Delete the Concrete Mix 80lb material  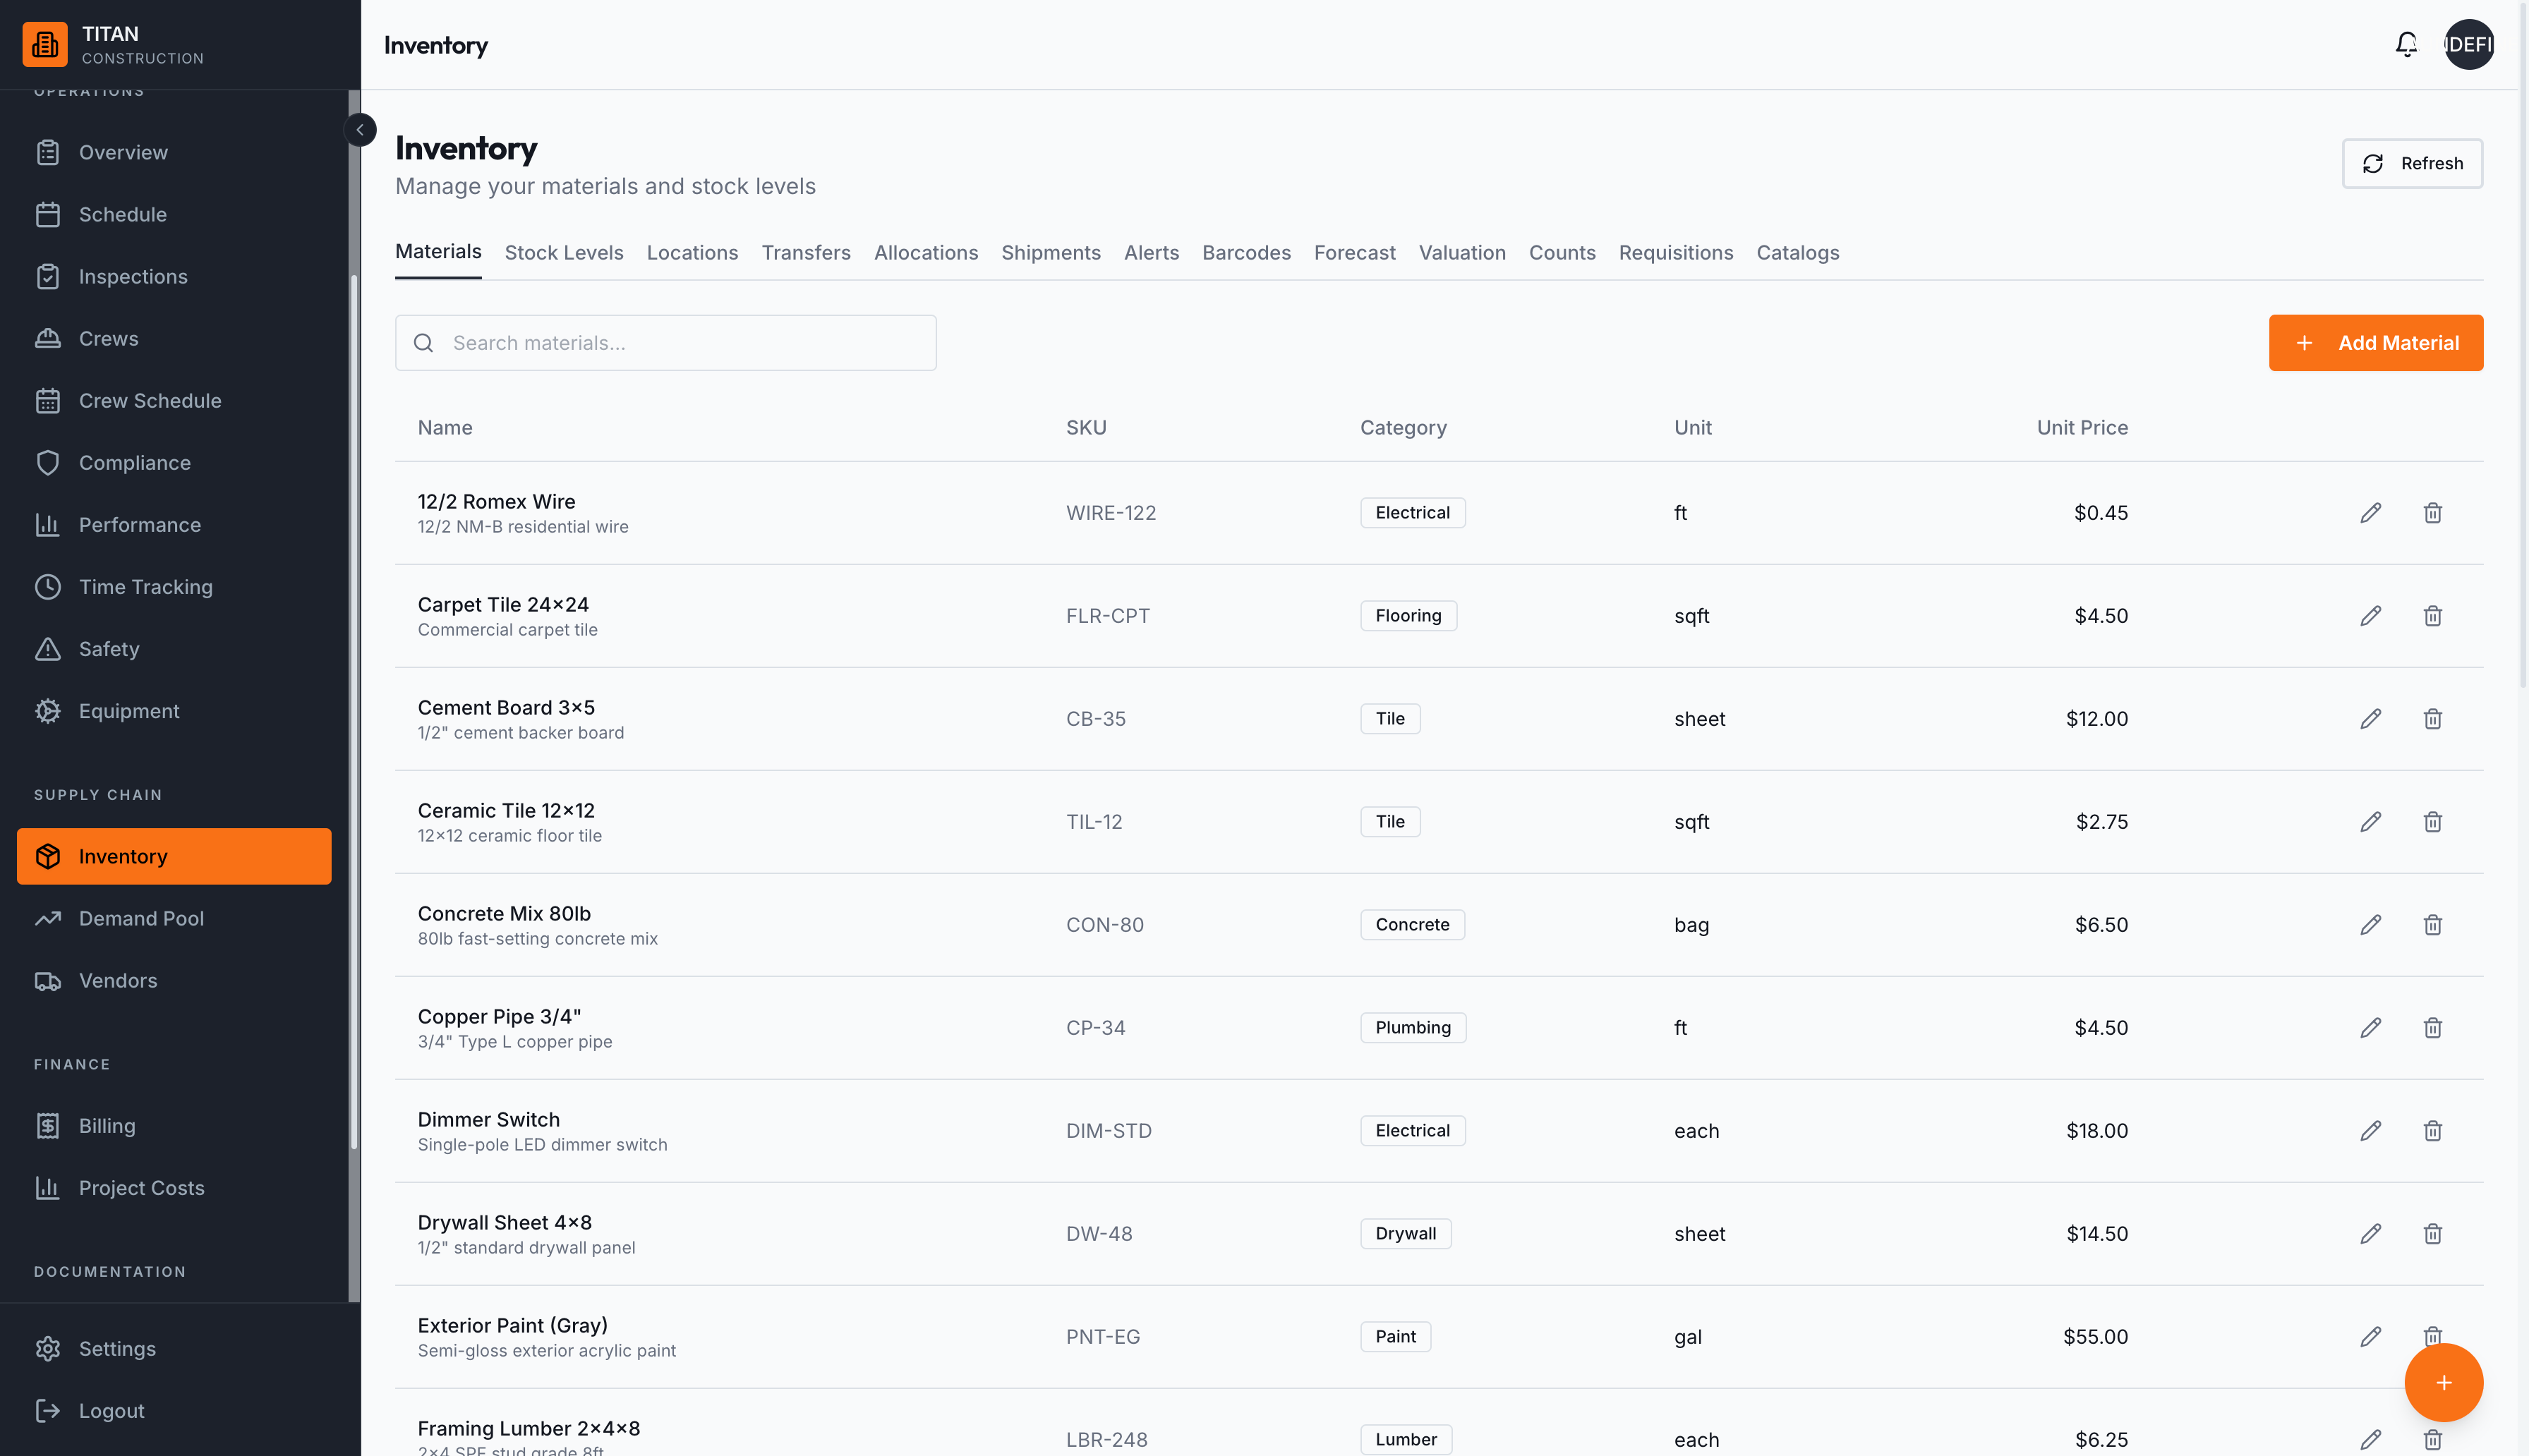pos(2433,925)
